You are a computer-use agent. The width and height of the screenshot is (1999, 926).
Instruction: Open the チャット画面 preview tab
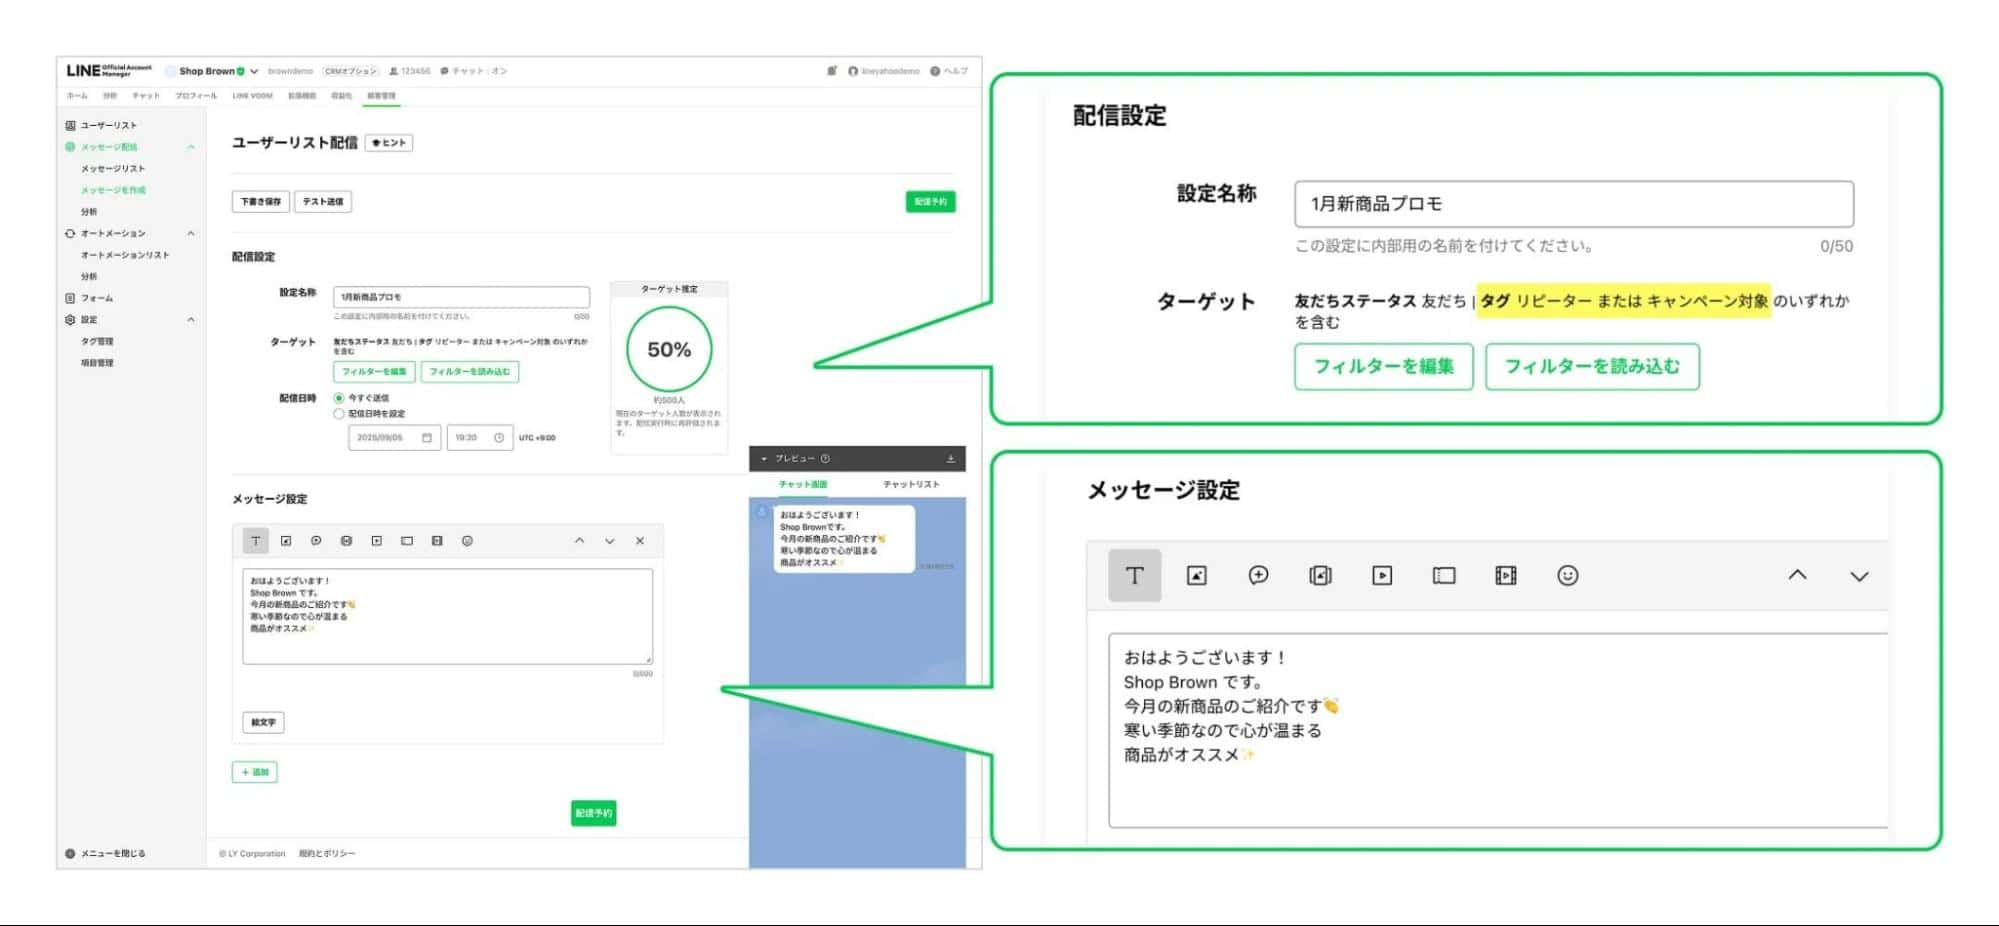click(803, 485)
